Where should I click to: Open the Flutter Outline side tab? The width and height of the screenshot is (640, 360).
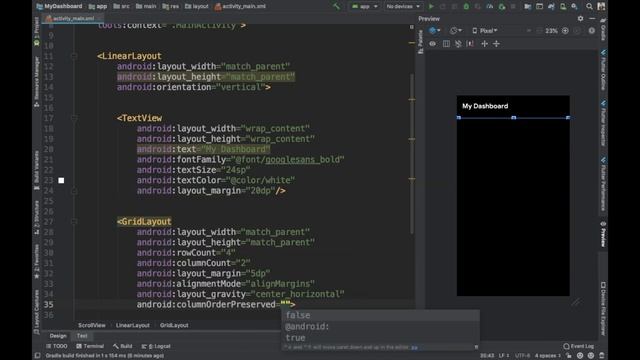tap(603, 70)
